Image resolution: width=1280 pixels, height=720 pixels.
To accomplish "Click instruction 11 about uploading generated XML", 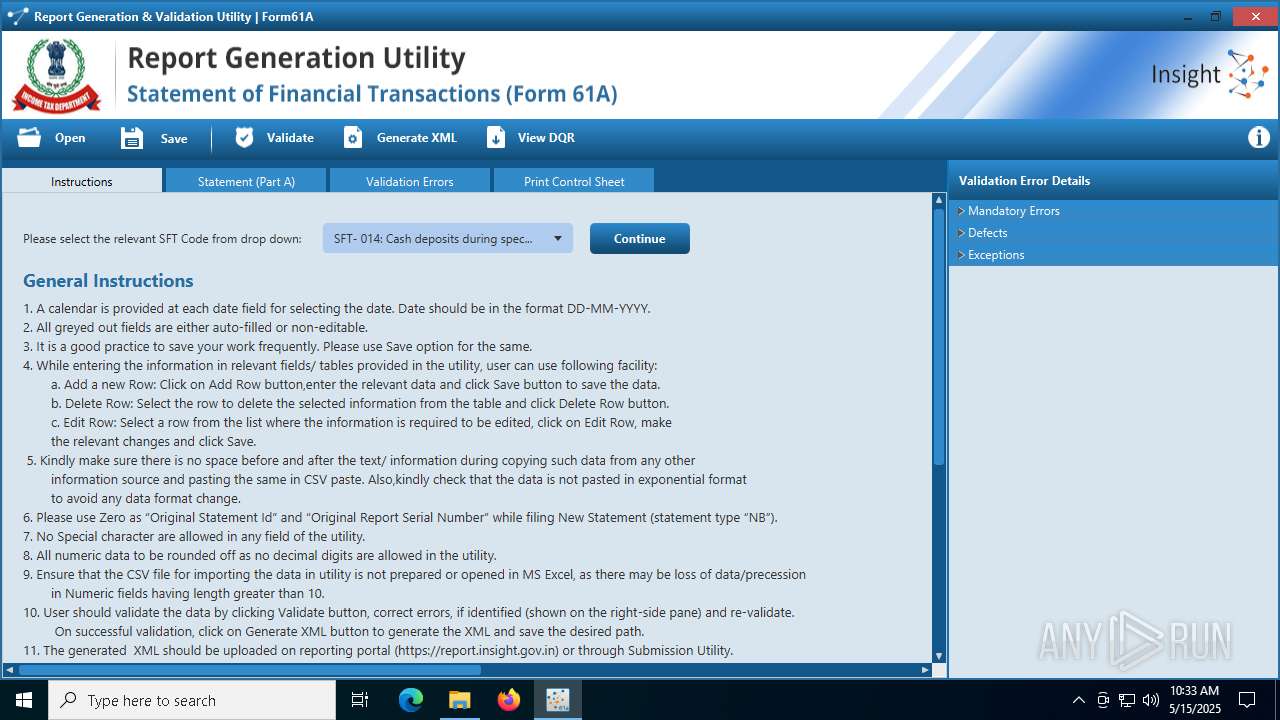I will (378, 651).
